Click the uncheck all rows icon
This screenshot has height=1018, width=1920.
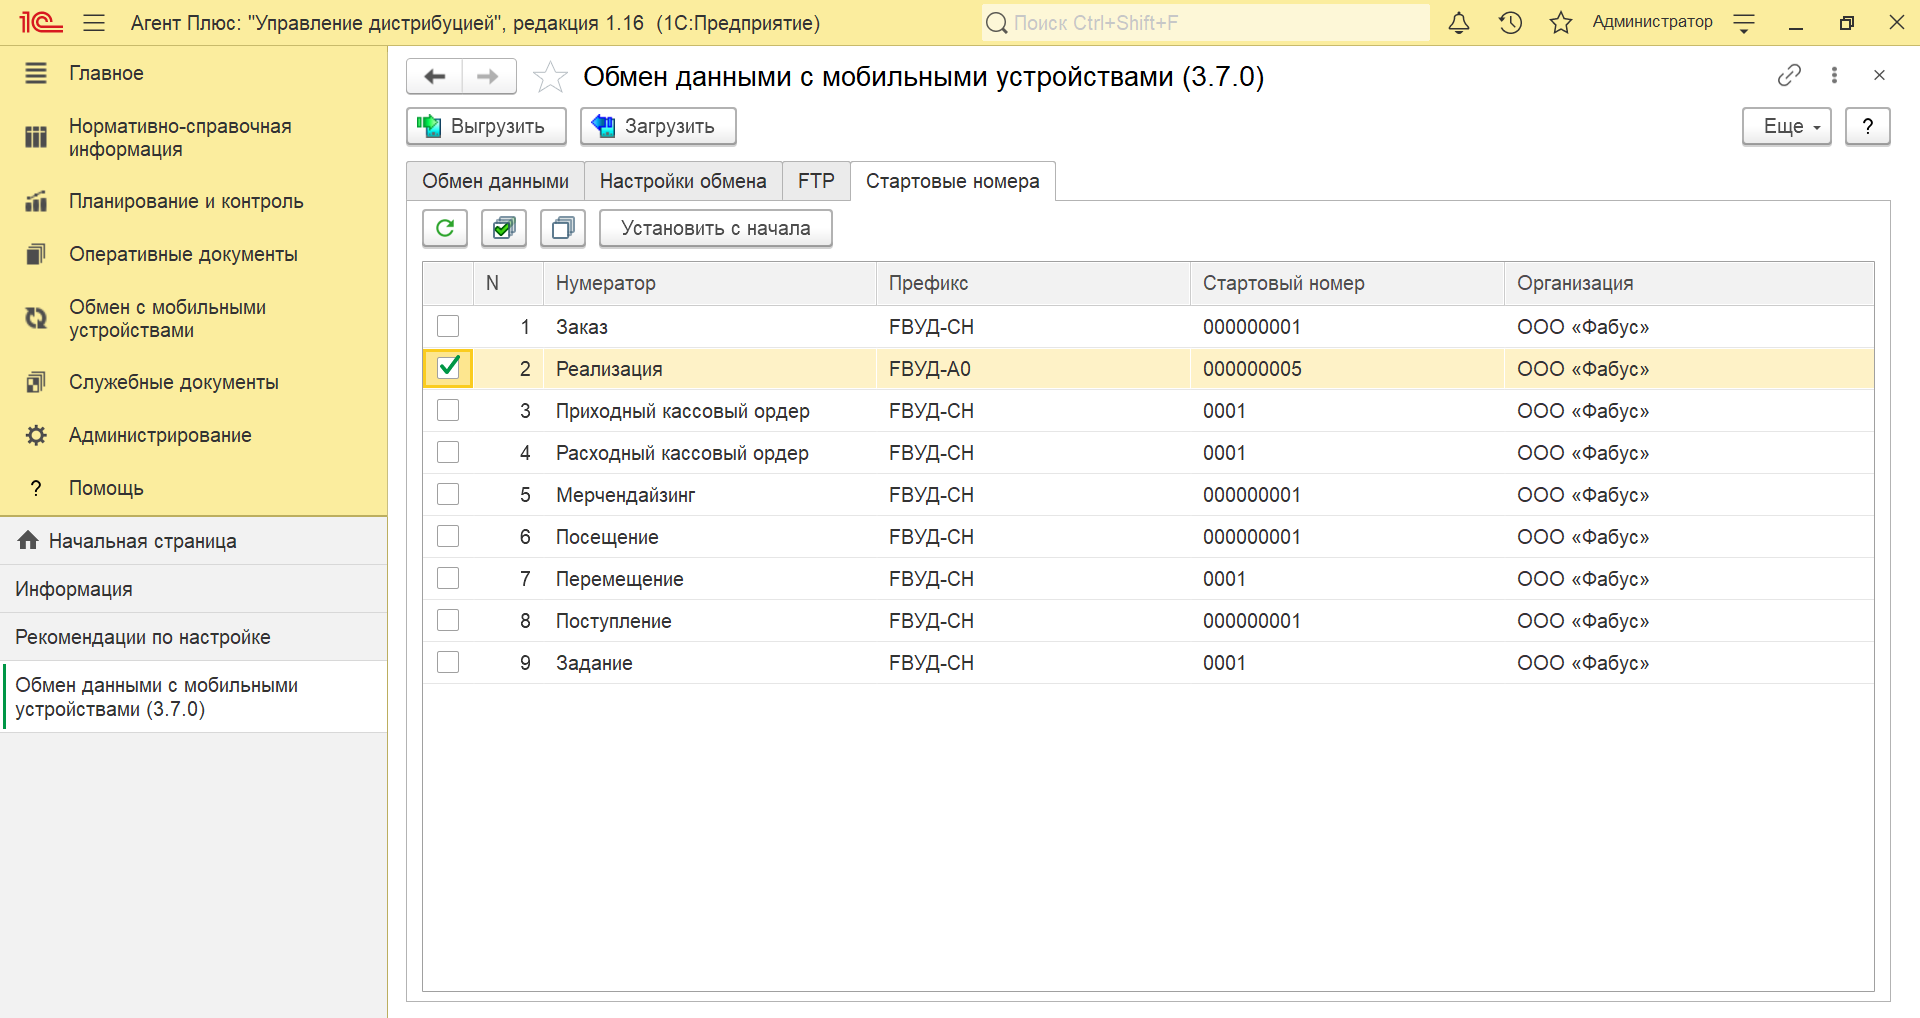click(x=563, y=228)
